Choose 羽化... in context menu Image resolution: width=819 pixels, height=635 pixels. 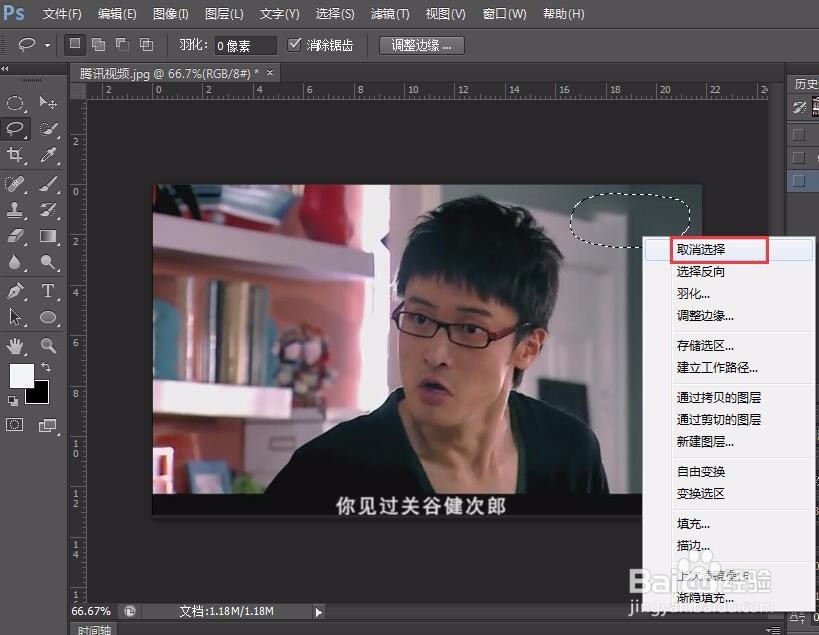coord(730,293)
